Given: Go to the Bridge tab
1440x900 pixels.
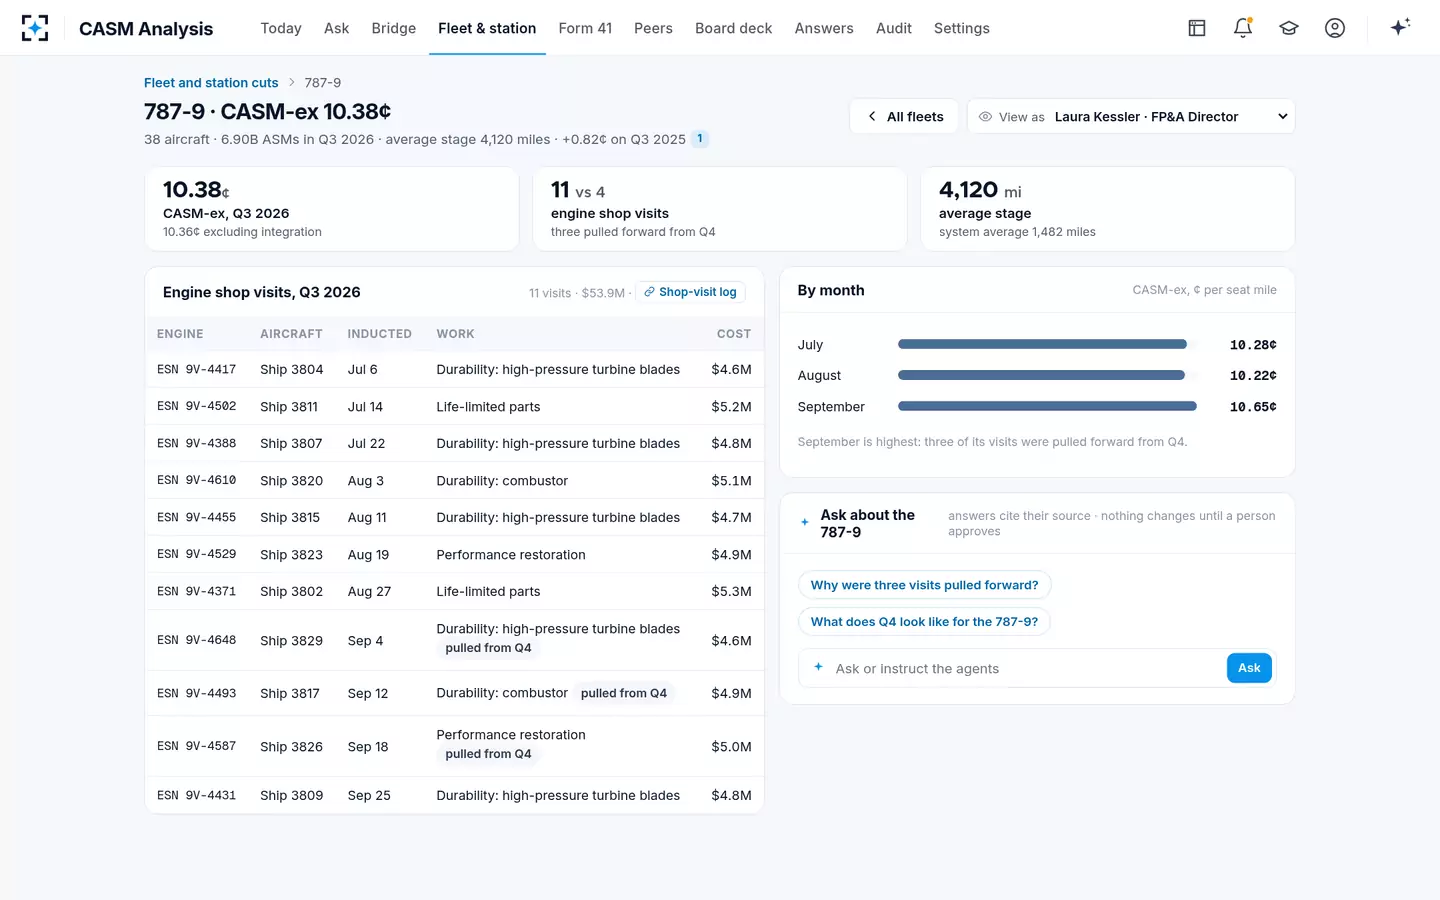Looking at the screenshot, I should (x=394, y=28).
